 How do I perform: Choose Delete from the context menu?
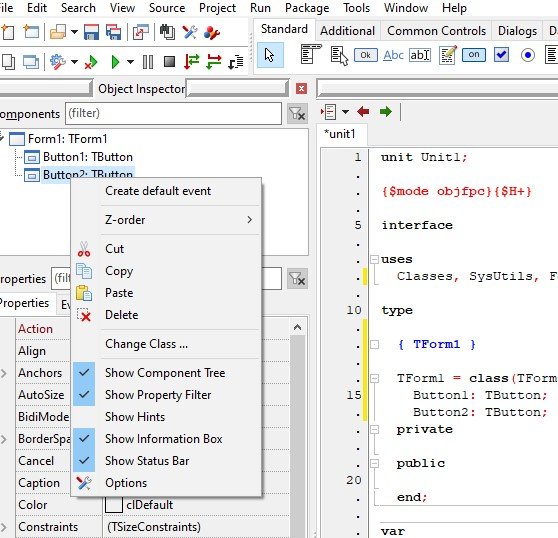click(165, 315)
